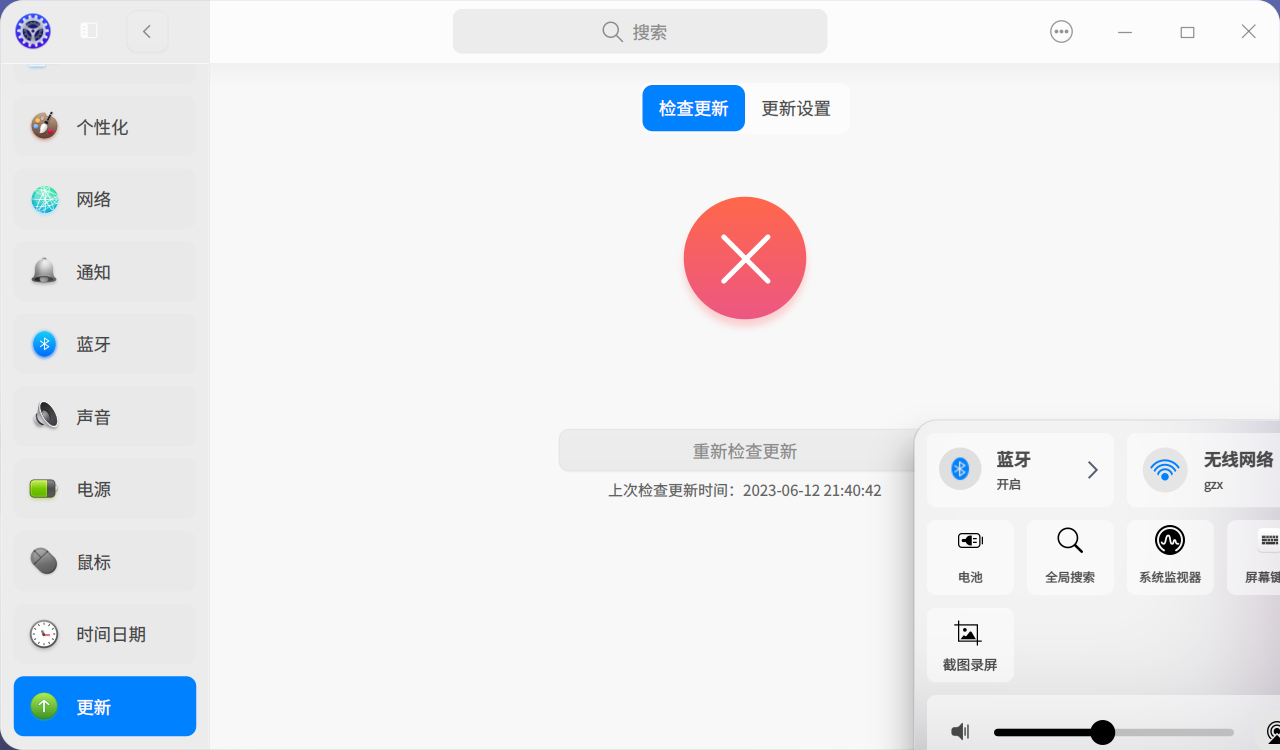Click the 重新检查更新 button
Image resolution: width=1280 pixels, height=750 pixels.
(745, 451)
